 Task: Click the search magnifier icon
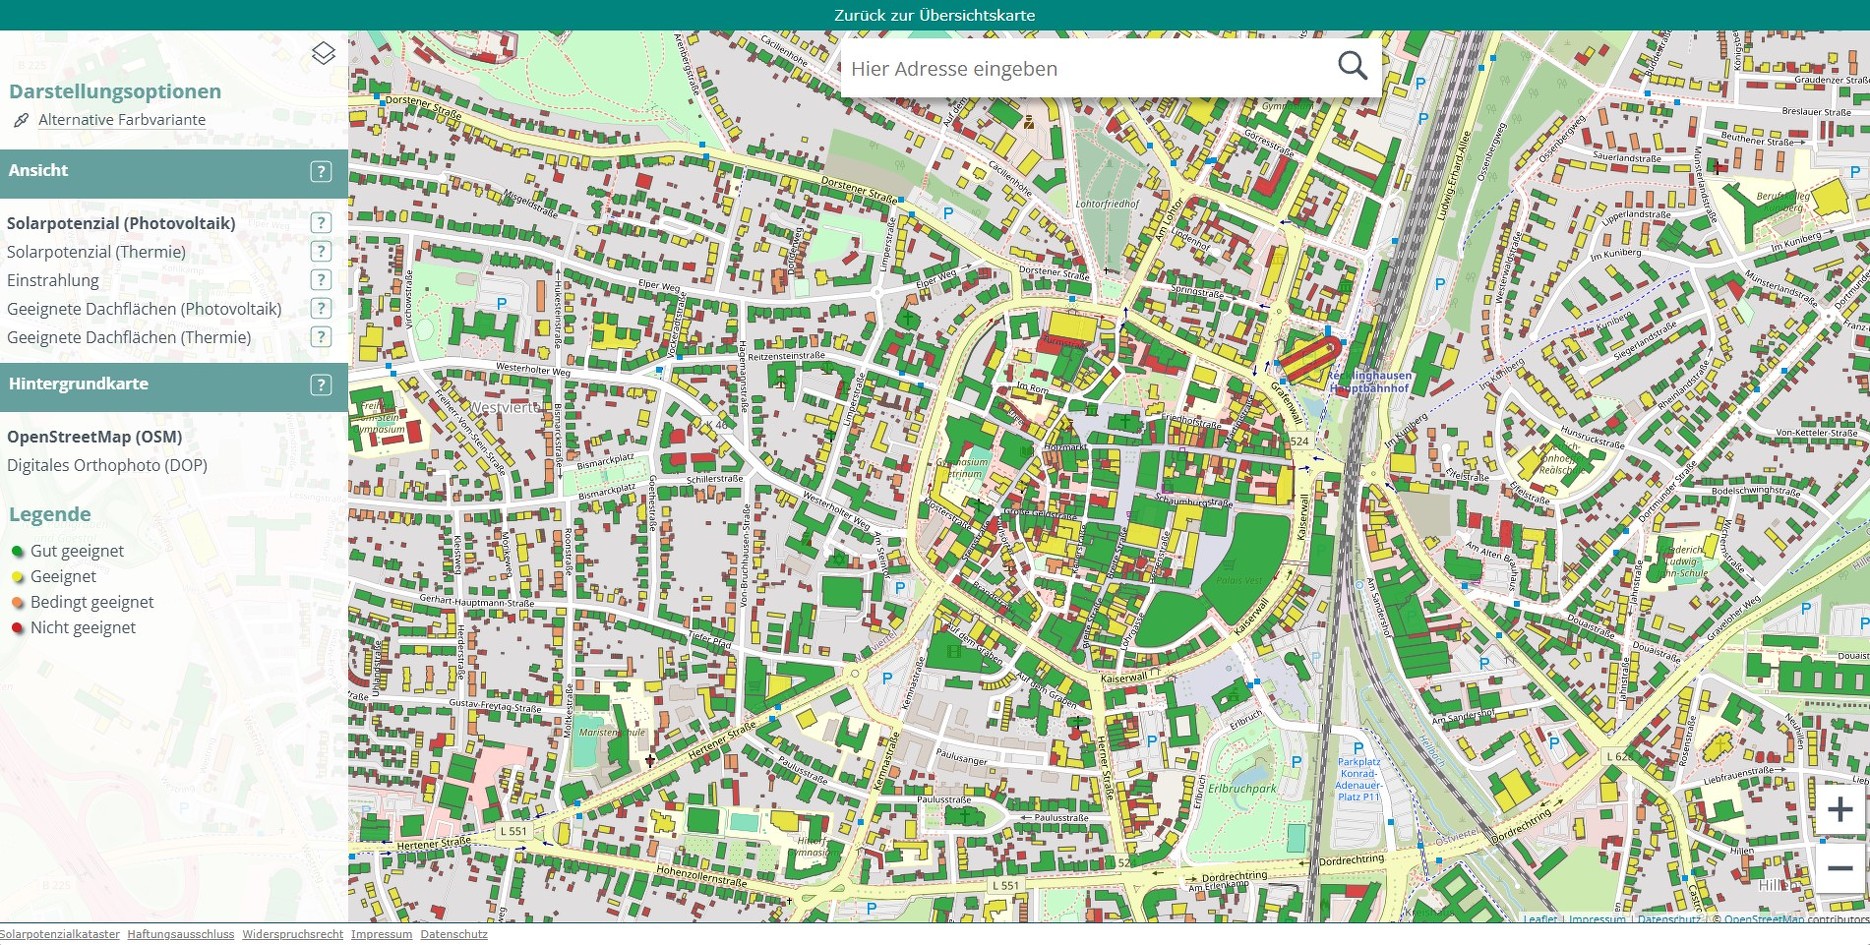pyautogui.click(x=1352, y=66)
